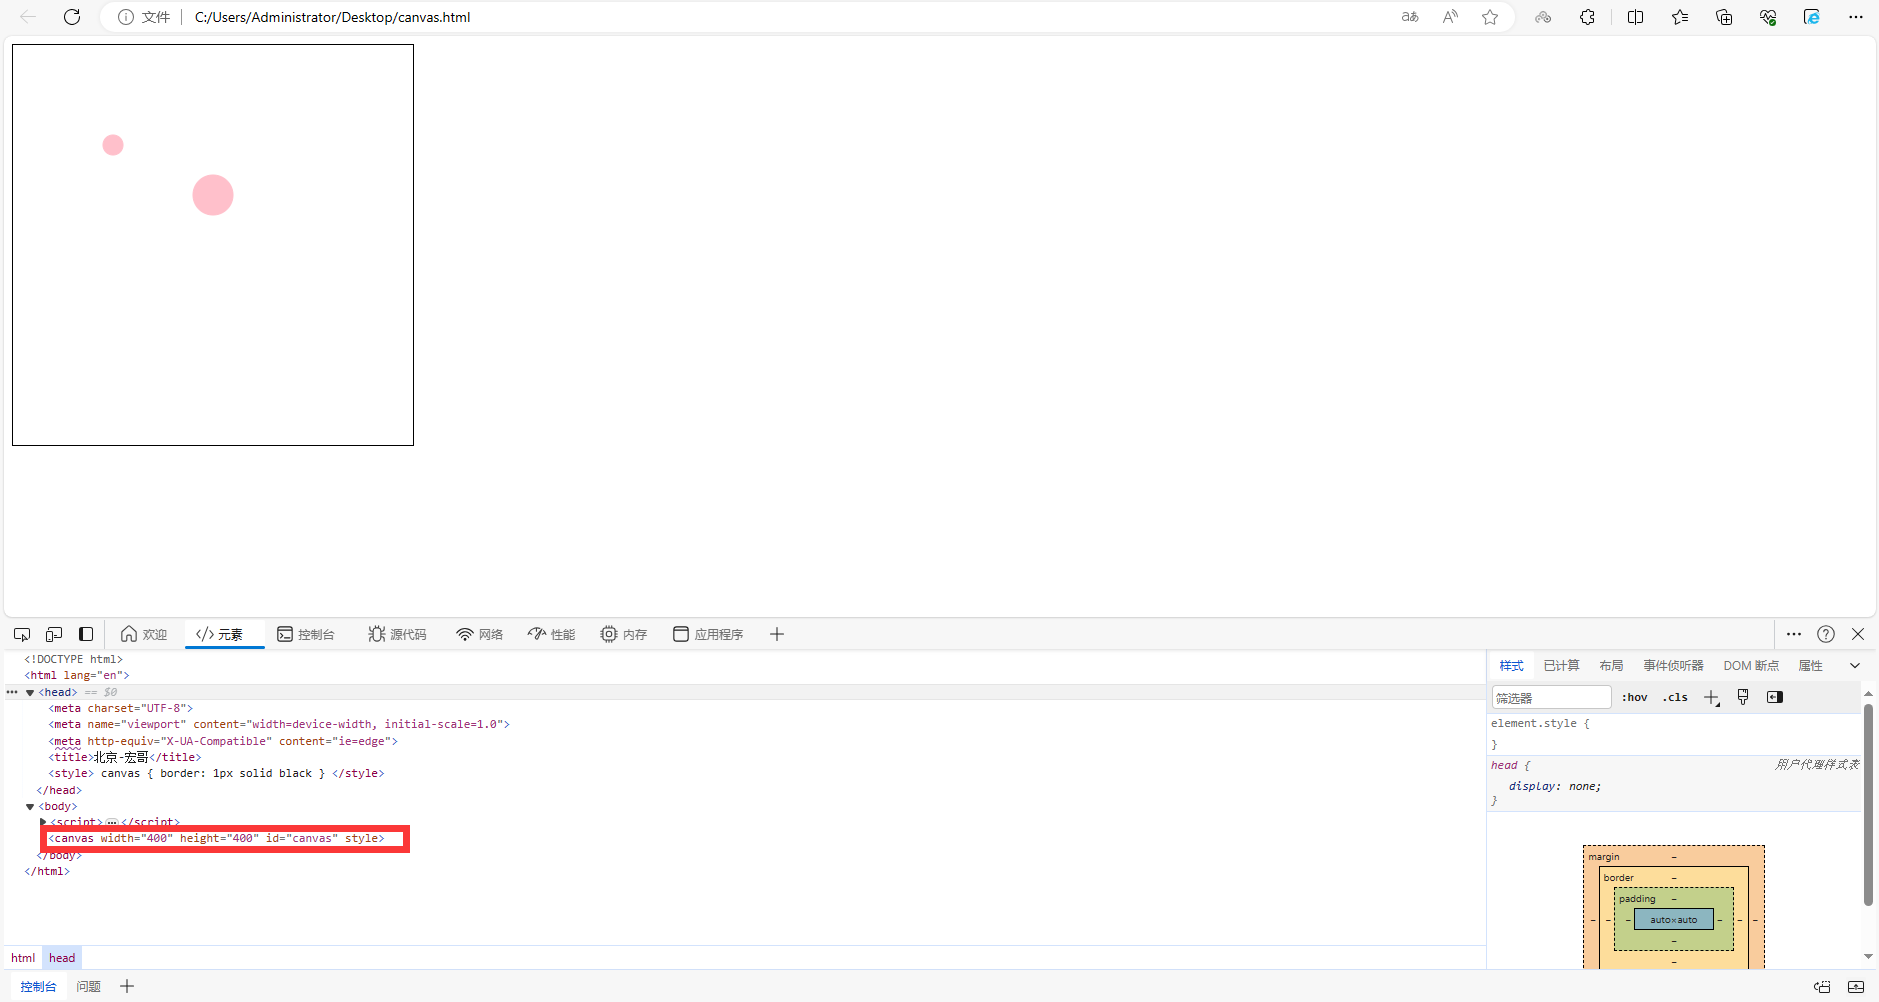The image size is (1879, 1002).
Task: Click the head breadcrumb item
Action: [62, 958]
